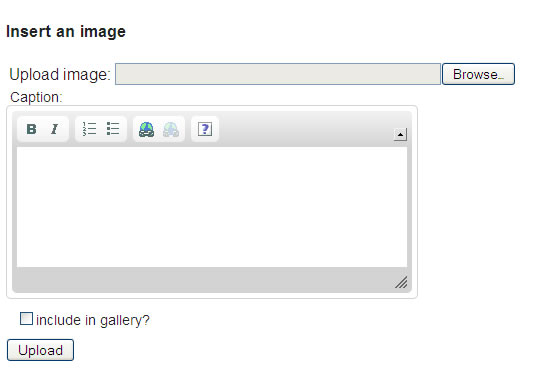Viewport: 544px width, 388px height.
Task: Insert a bulleted list in caption
Action: click(113, 129)
